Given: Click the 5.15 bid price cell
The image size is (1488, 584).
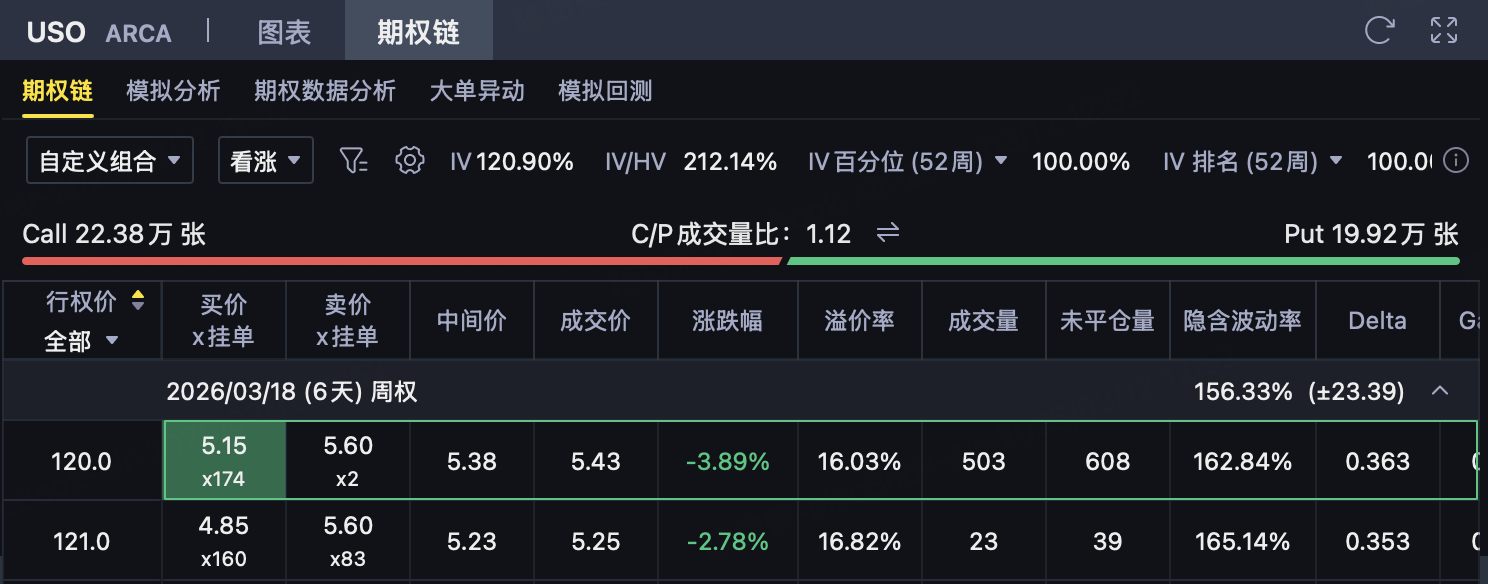Looking at the screenshot, I should [224, 460].
